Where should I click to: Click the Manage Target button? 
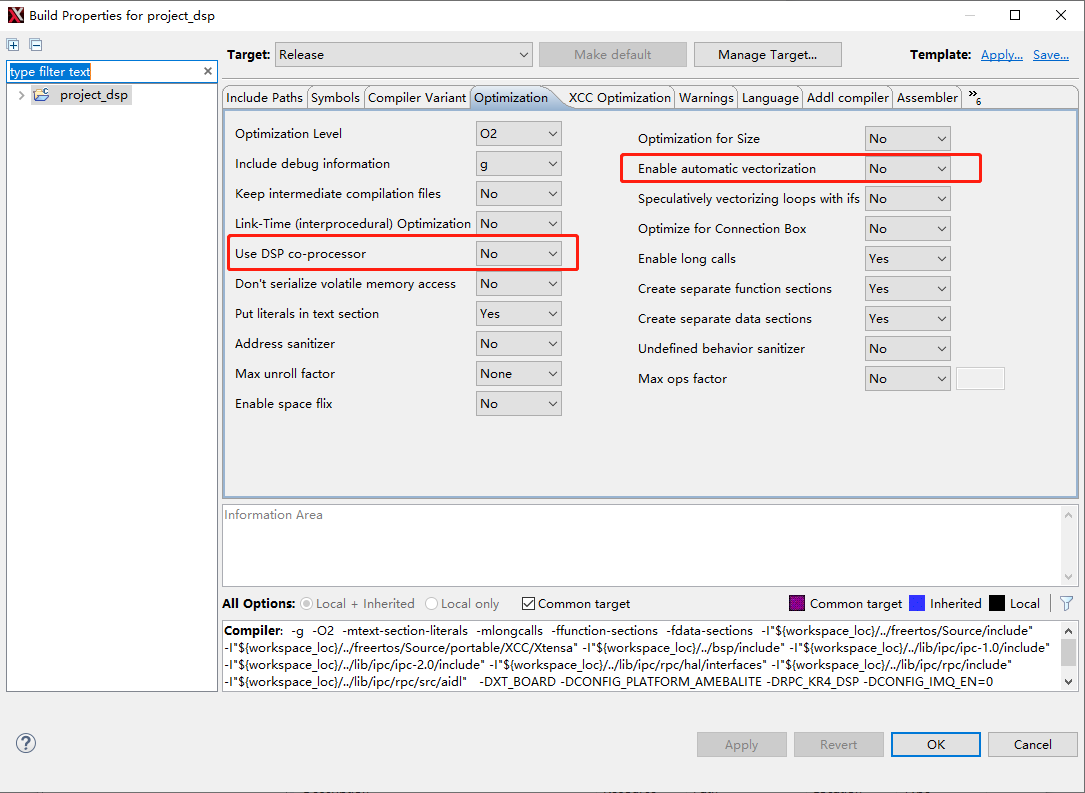(767, 55)
